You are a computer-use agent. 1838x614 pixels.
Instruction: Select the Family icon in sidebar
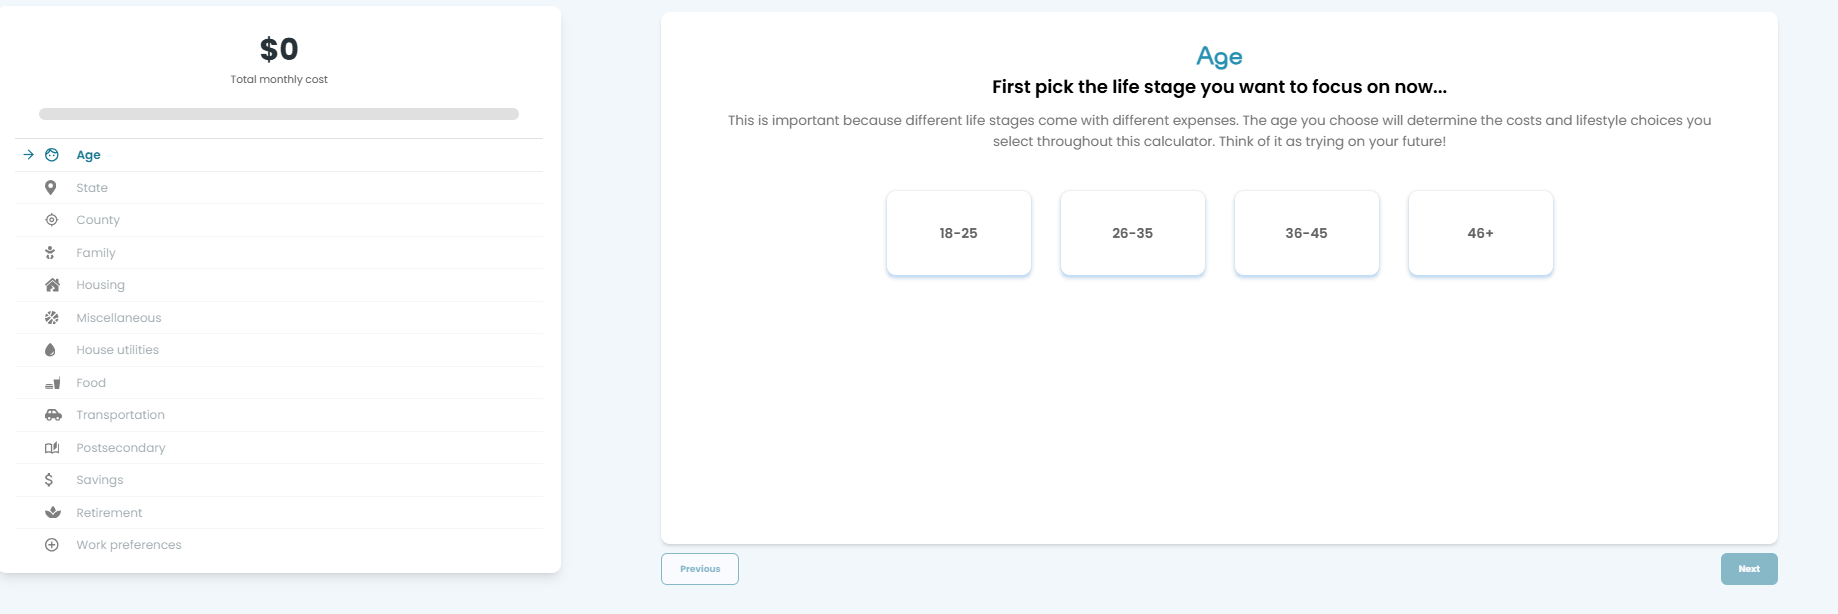coord(50,253)
